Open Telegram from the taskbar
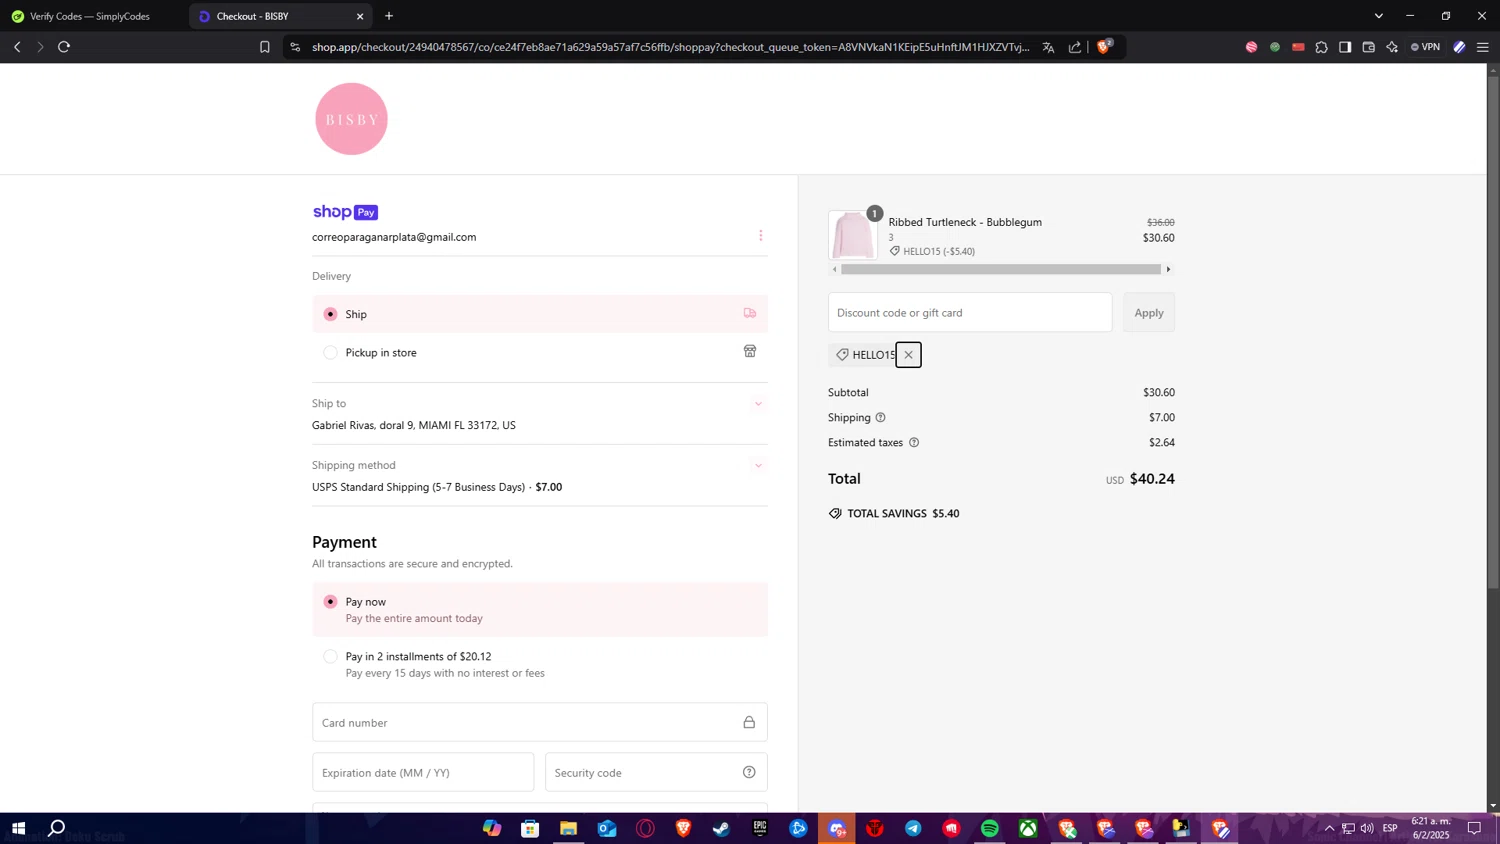The width and height of the screenshot is (1500, 844). coord(913,828)
